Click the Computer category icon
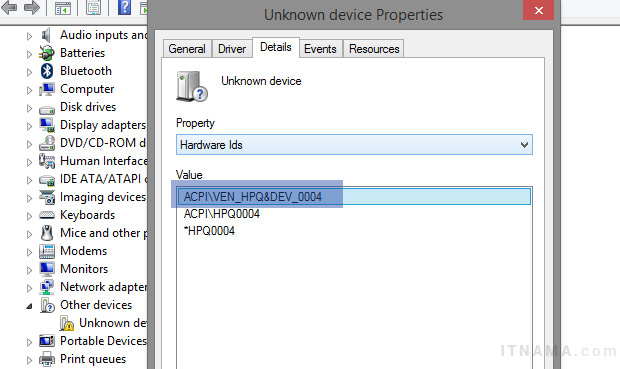 point(47,89)
